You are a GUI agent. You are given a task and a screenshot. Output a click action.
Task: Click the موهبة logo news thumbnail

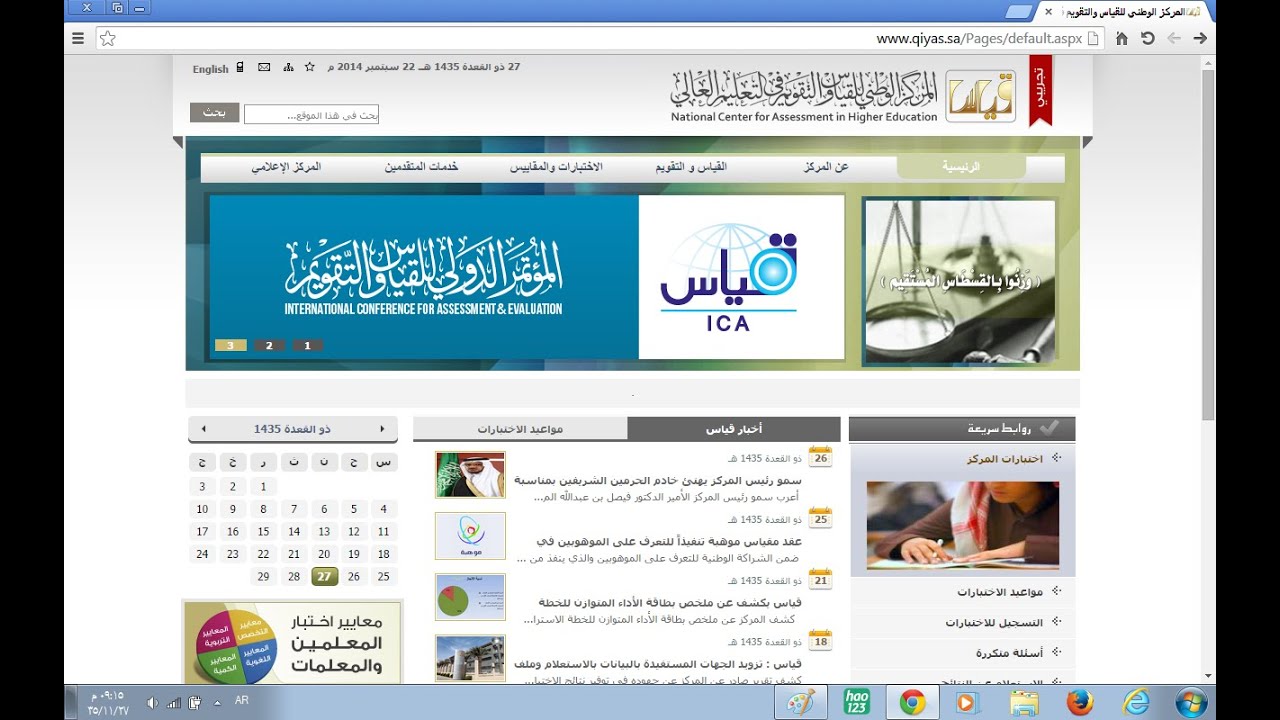click(470, 536)
